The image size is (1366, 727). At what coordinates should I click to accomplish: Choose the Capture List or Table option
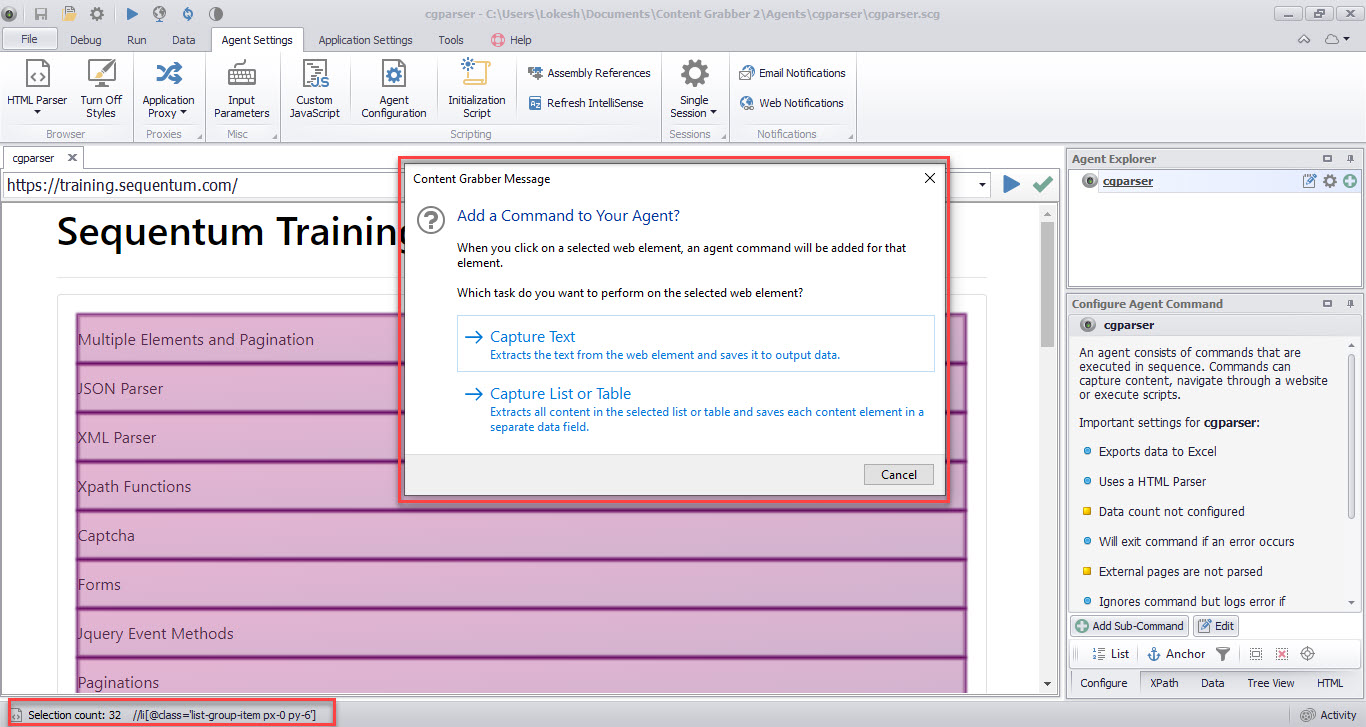[x=560, y=393]
